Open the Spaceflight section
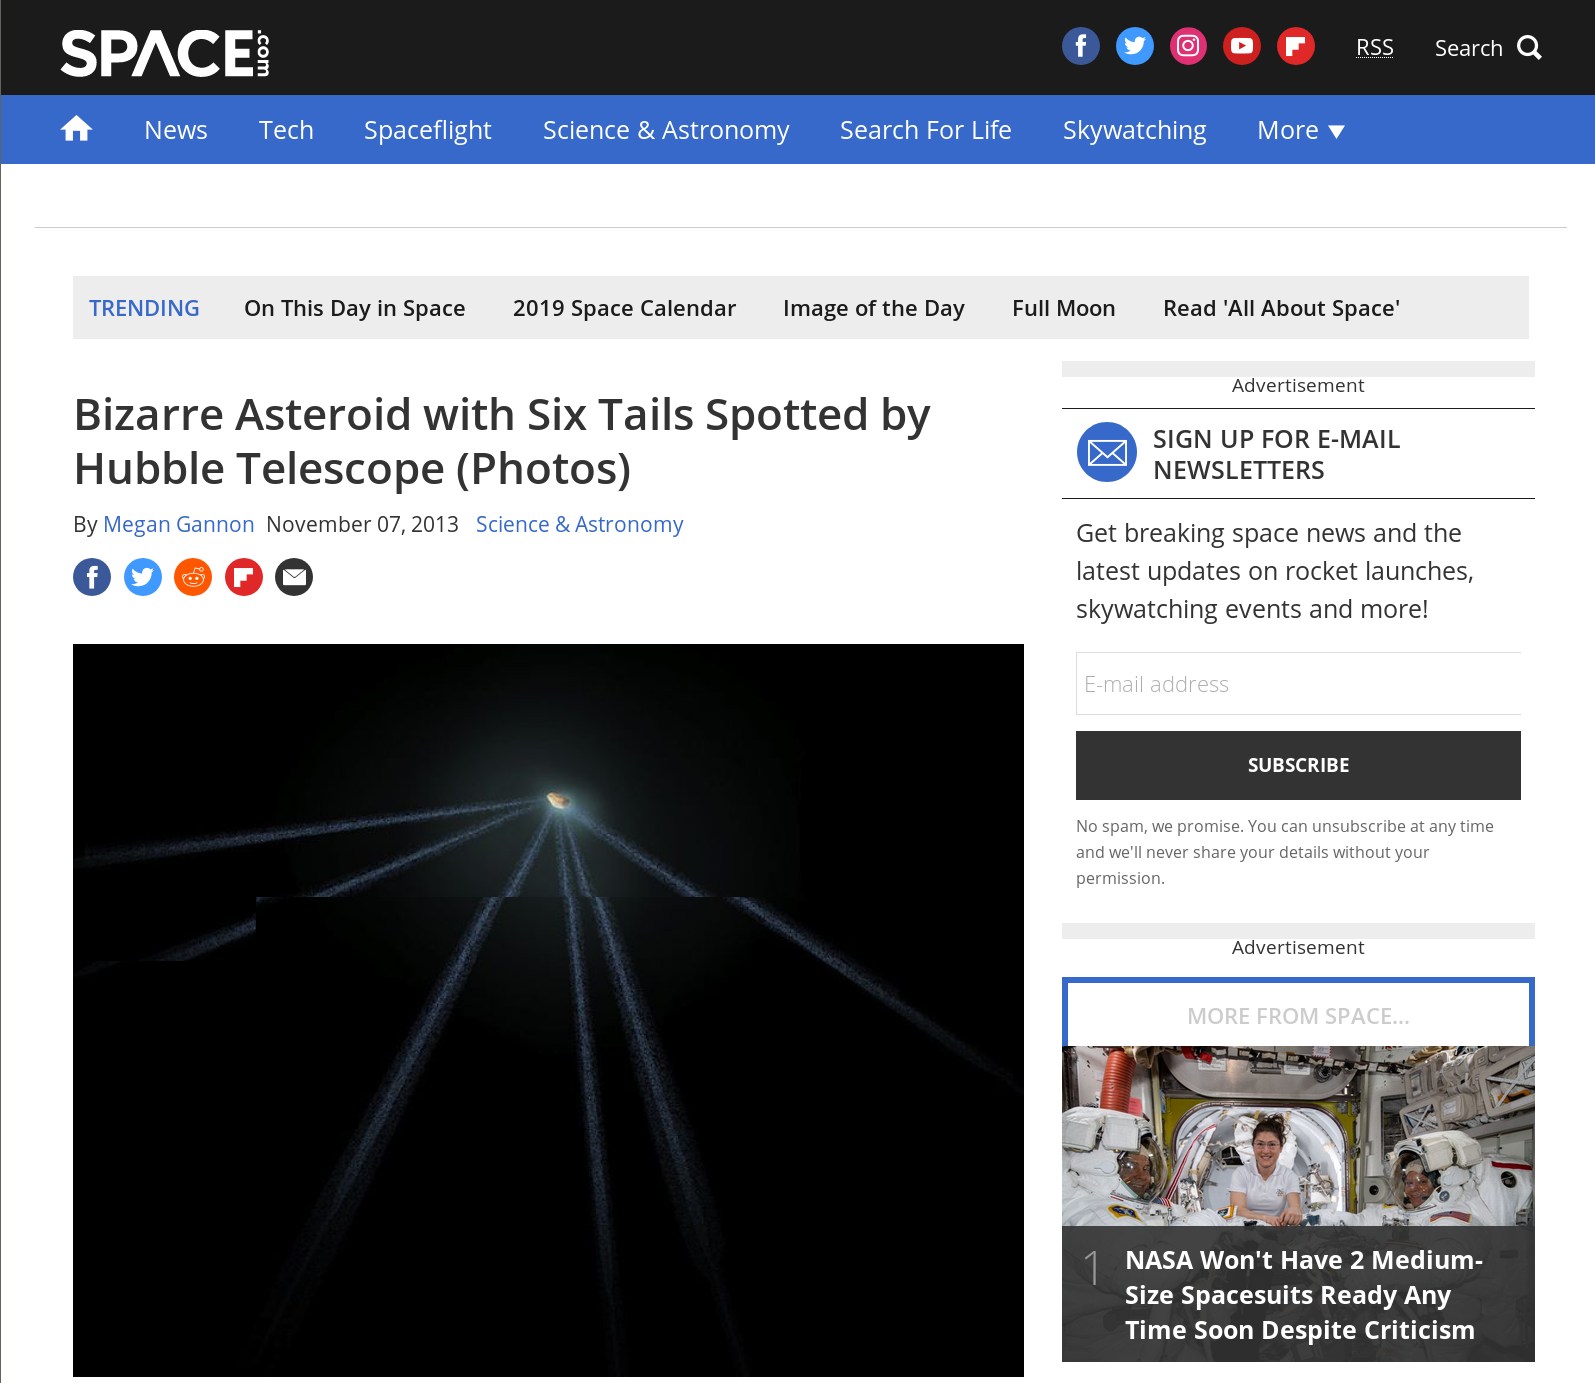Screen dimensions: 1595x1383 point(428,130)
